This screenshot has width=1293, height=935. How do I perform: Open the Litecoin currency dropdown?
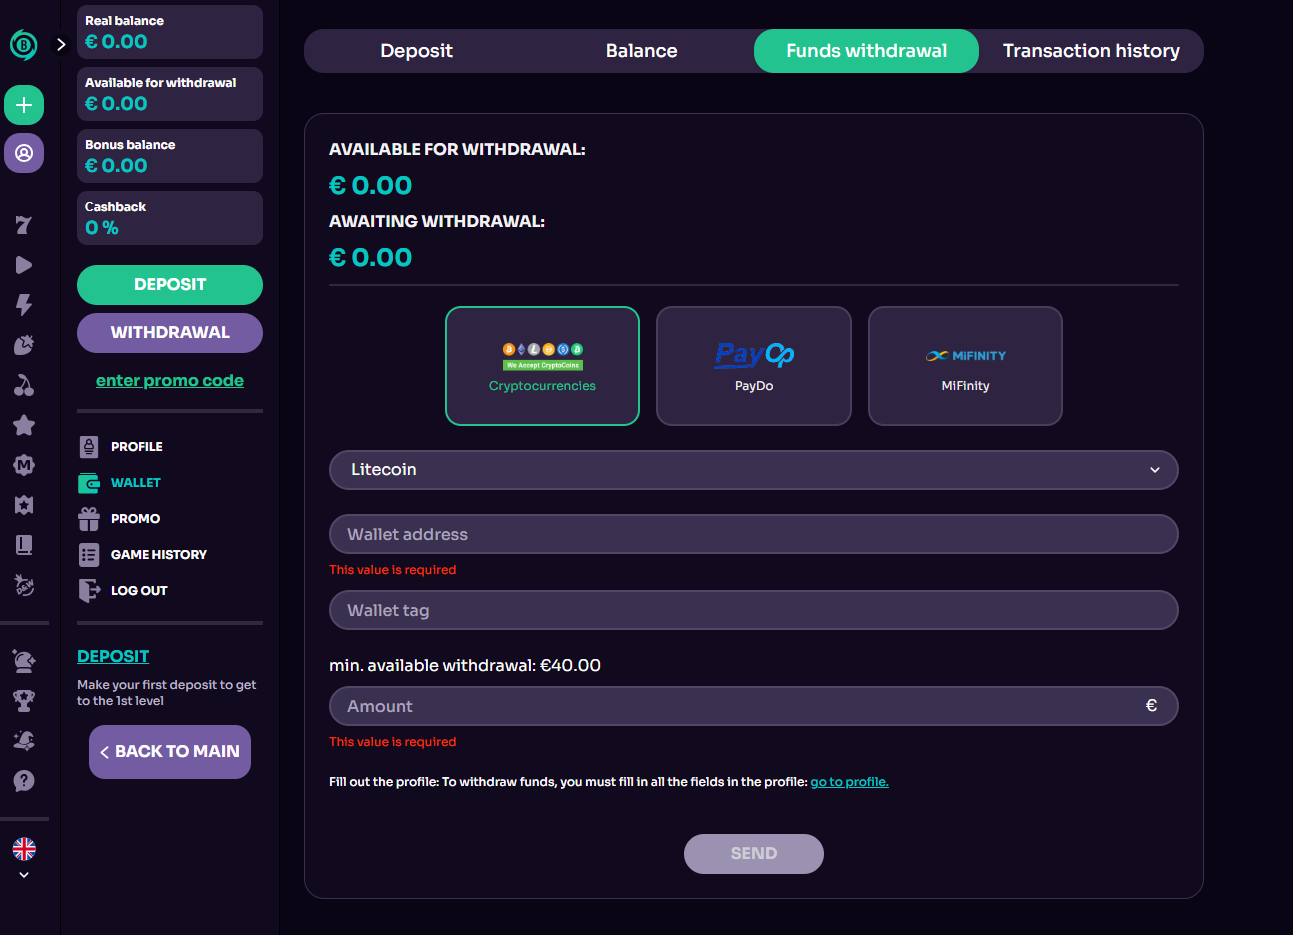click(x=753, y=470)
